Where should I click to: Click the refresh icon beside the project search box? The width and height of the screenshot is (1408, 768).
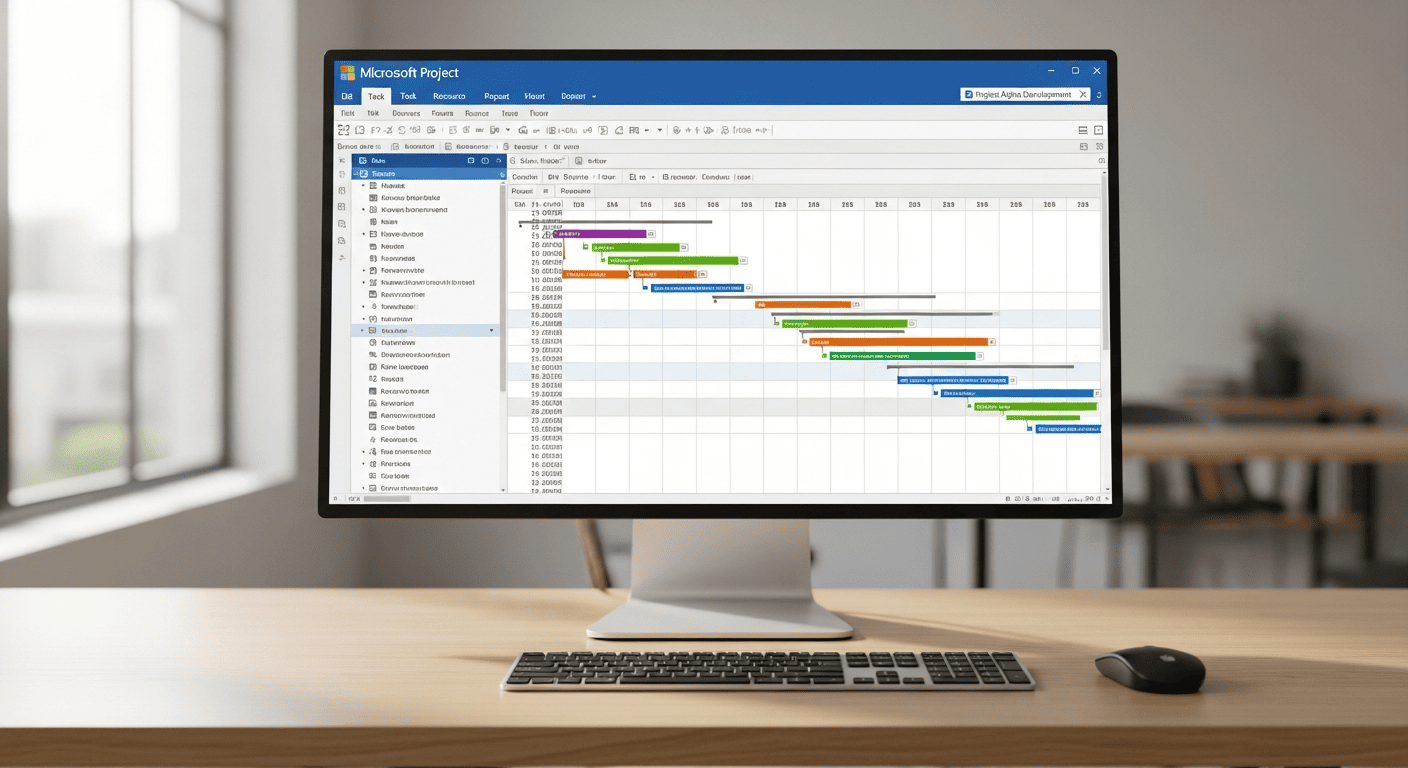pyautogui.click(x=1098, y=95)
